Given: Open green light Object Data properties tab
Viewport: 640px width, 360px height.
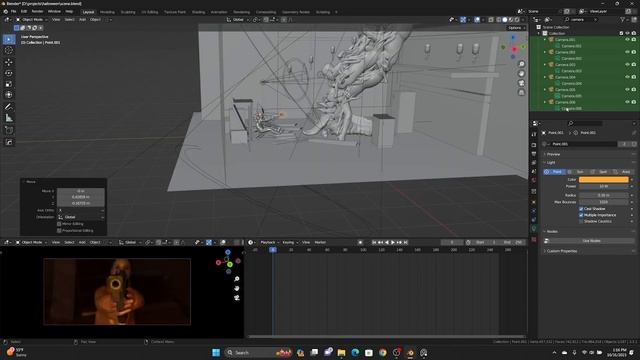Looking at the screenshot, I should [x=534, y=229].
